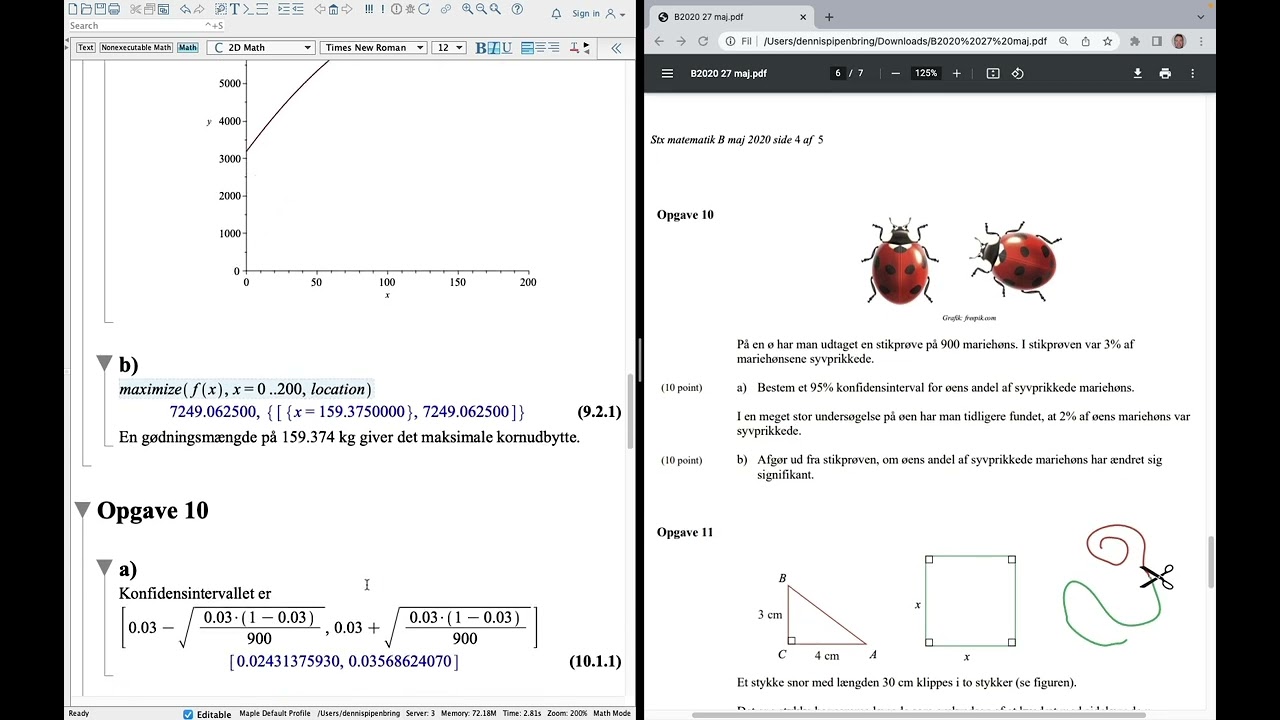Increase PDF zoom with plus button
The width and height of the screenshot is (1280, 720).
point(957,73)
